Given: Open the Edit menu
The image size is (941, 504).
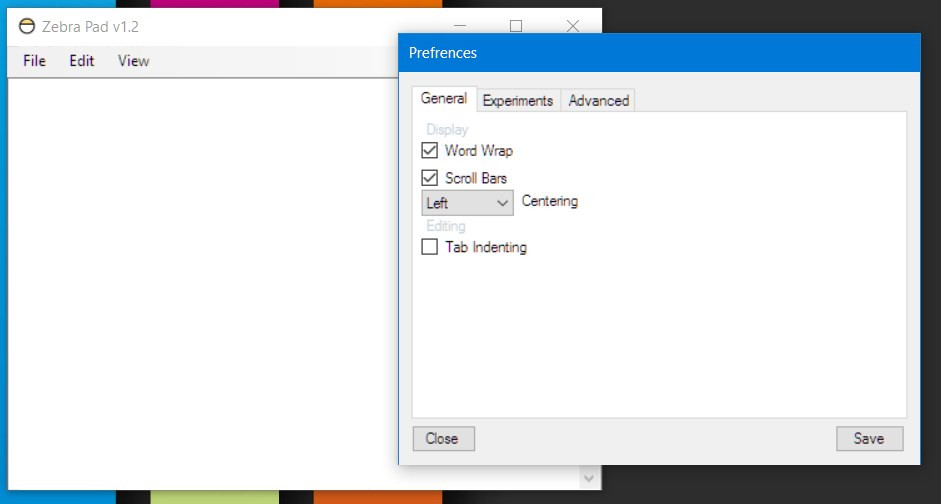Looking at the screenshot, I should [x=82, y=61].
